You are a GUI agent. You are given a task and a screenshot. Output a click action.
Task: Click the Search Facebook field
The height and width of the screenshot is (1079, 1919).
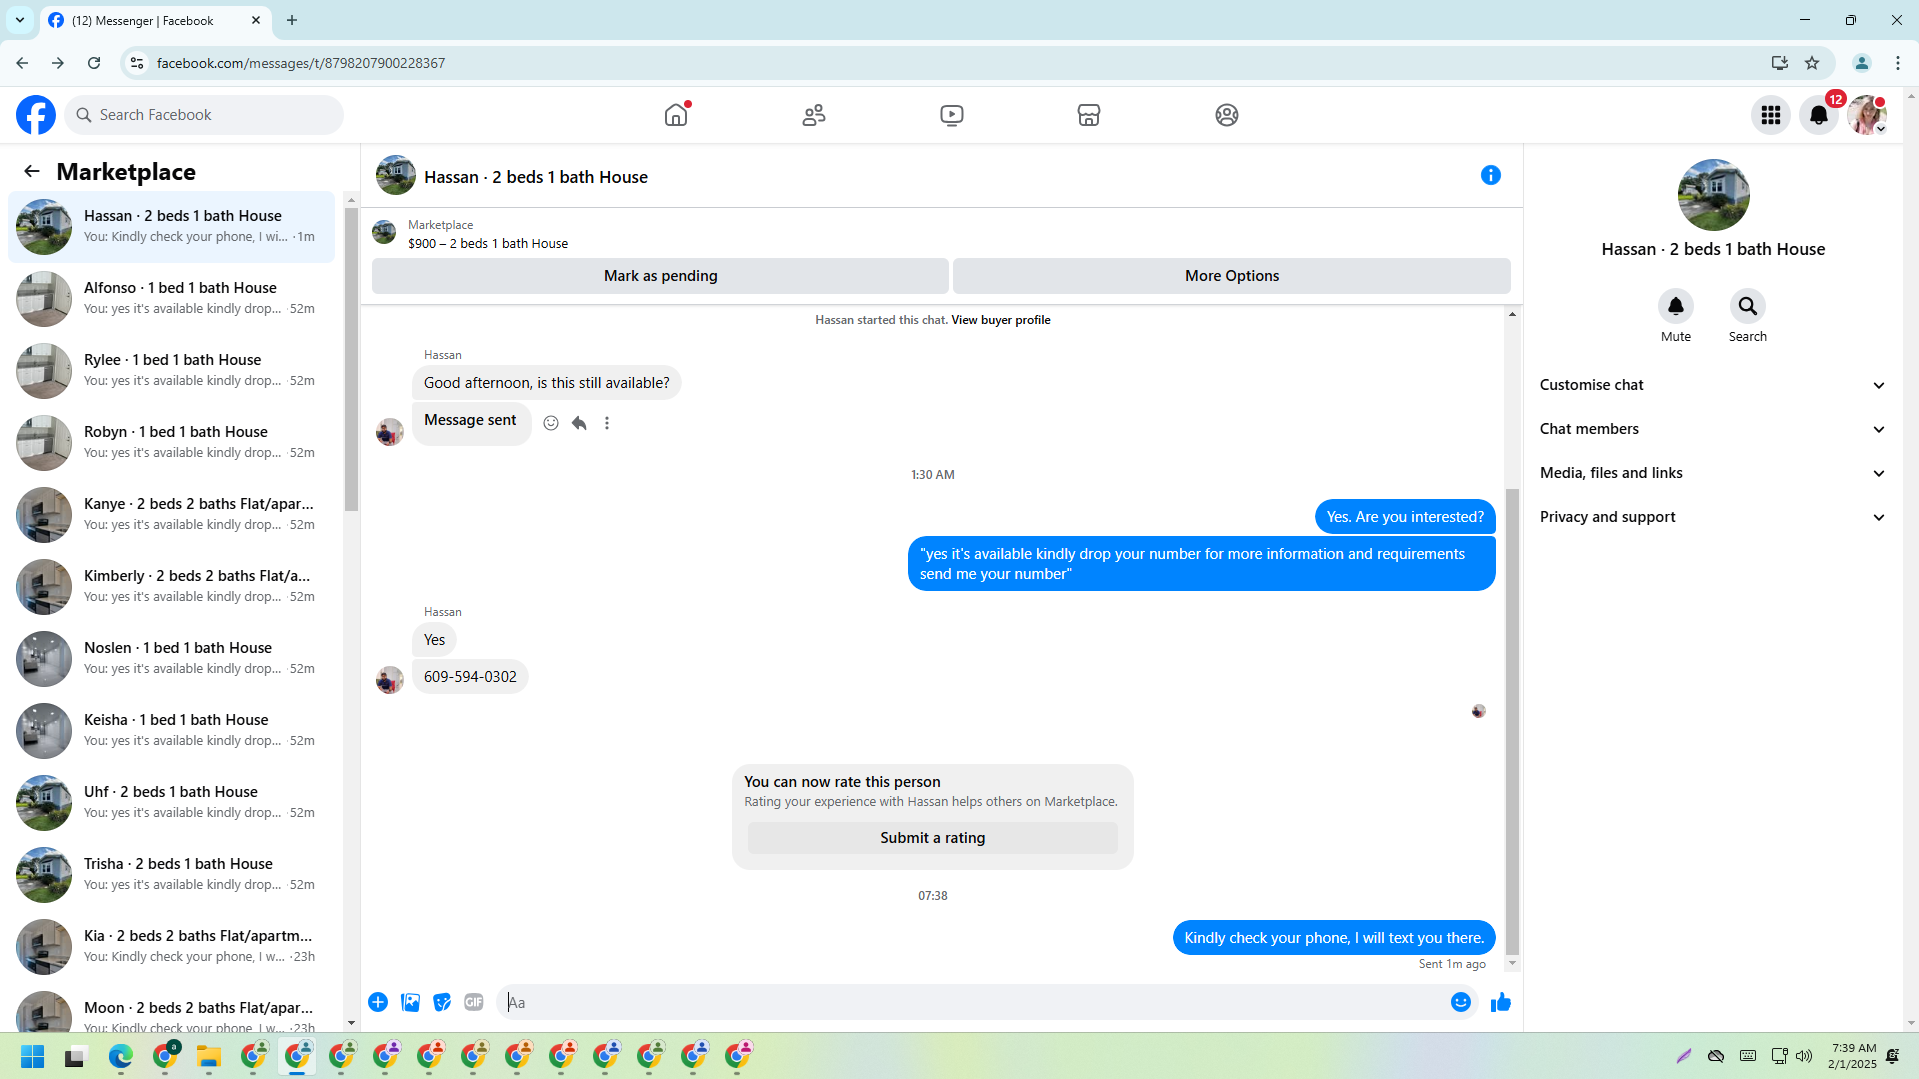pos(204,115)
